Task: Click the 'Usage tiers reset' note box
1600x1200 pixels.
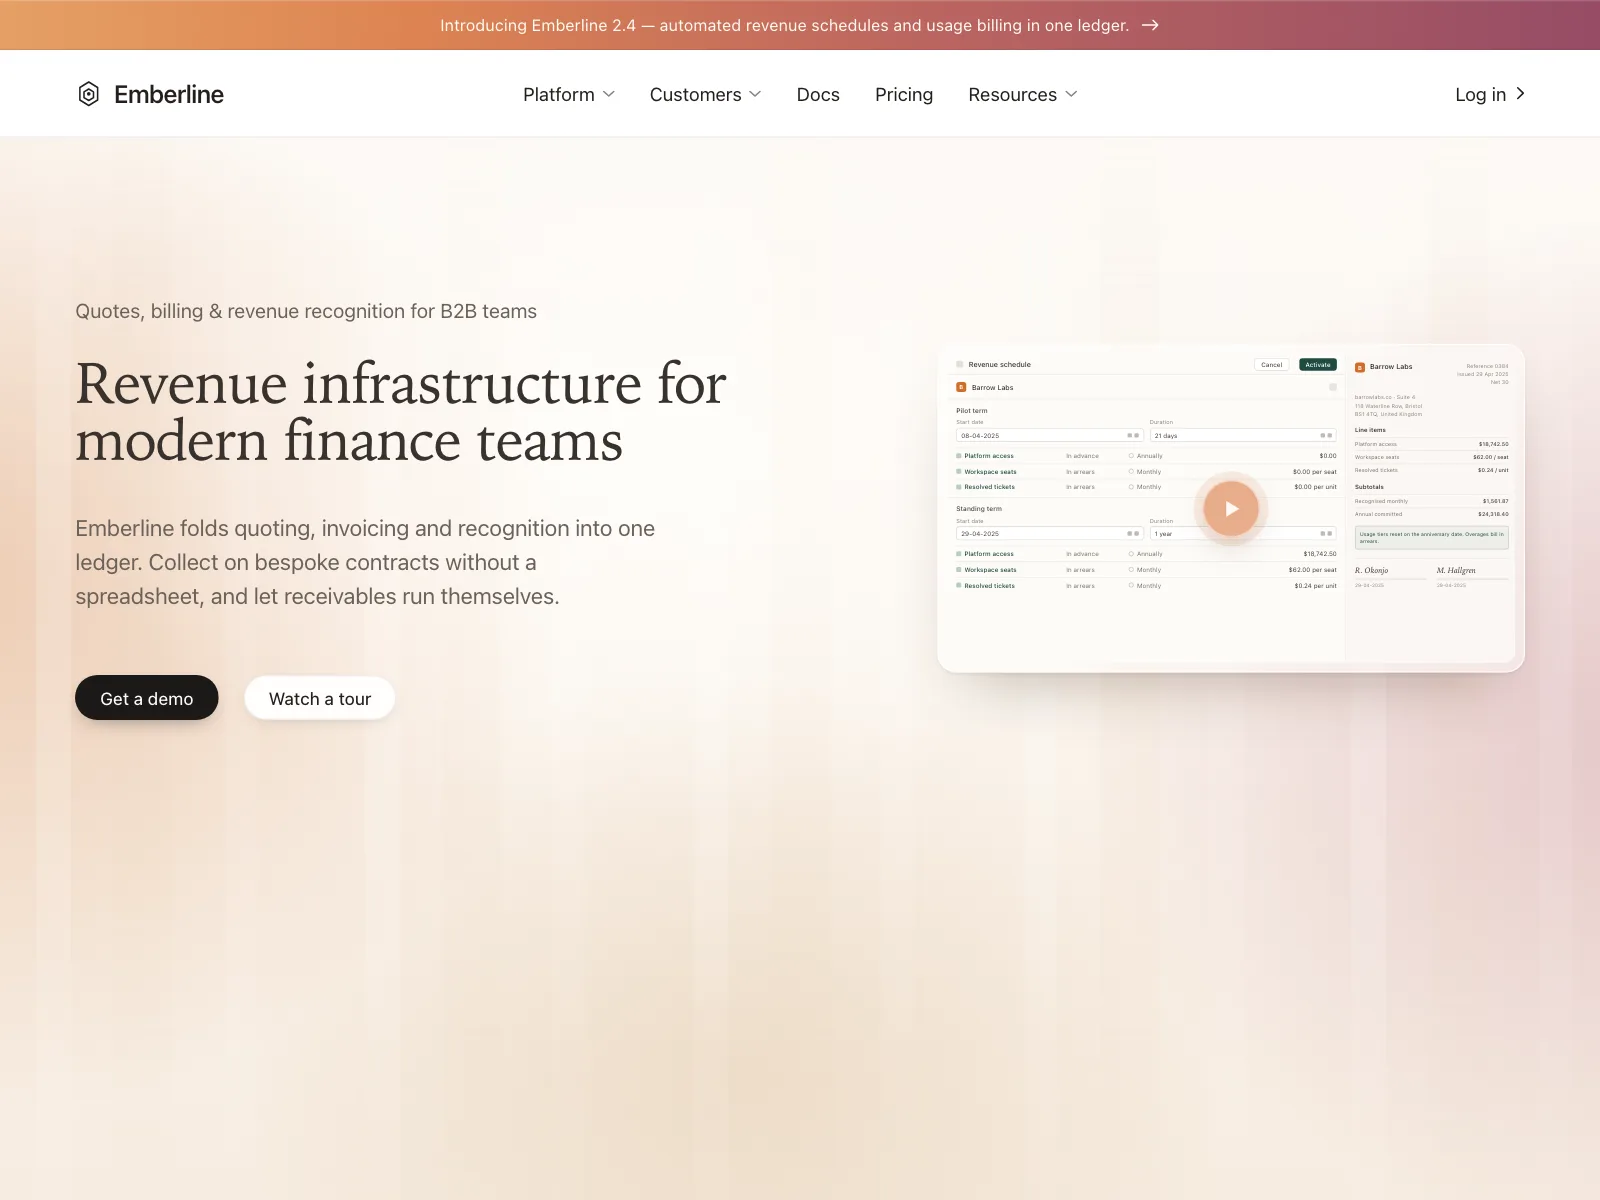Action: [x=1432, y=537]
